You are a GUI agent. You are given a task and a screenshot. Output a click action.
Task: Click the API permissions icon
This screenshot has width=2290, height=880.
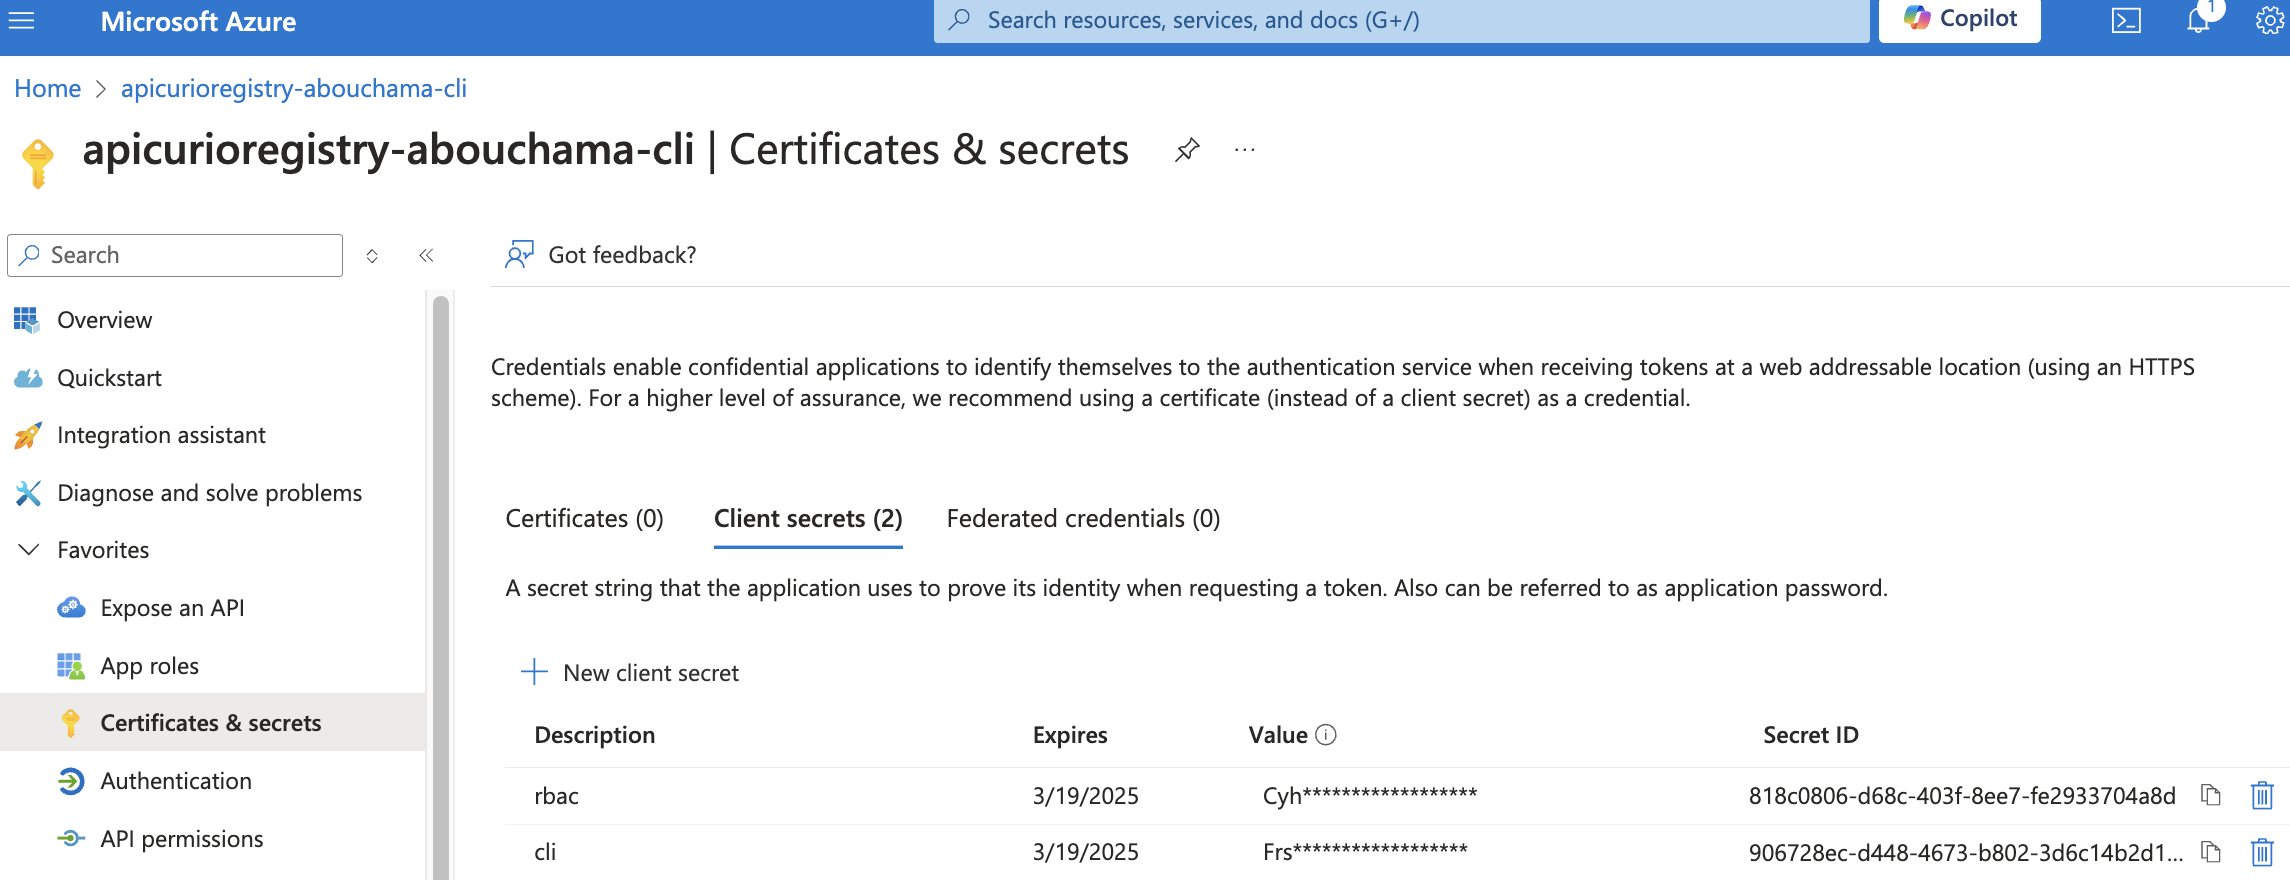(71, 838)
